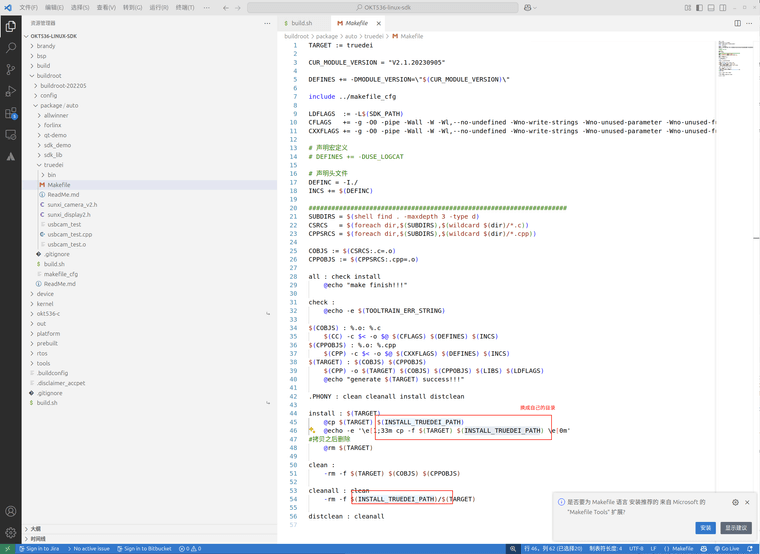The height and width of the screenshot is (554, 760).
Task: Go forward with the navigation arrow
Action: 238,8
